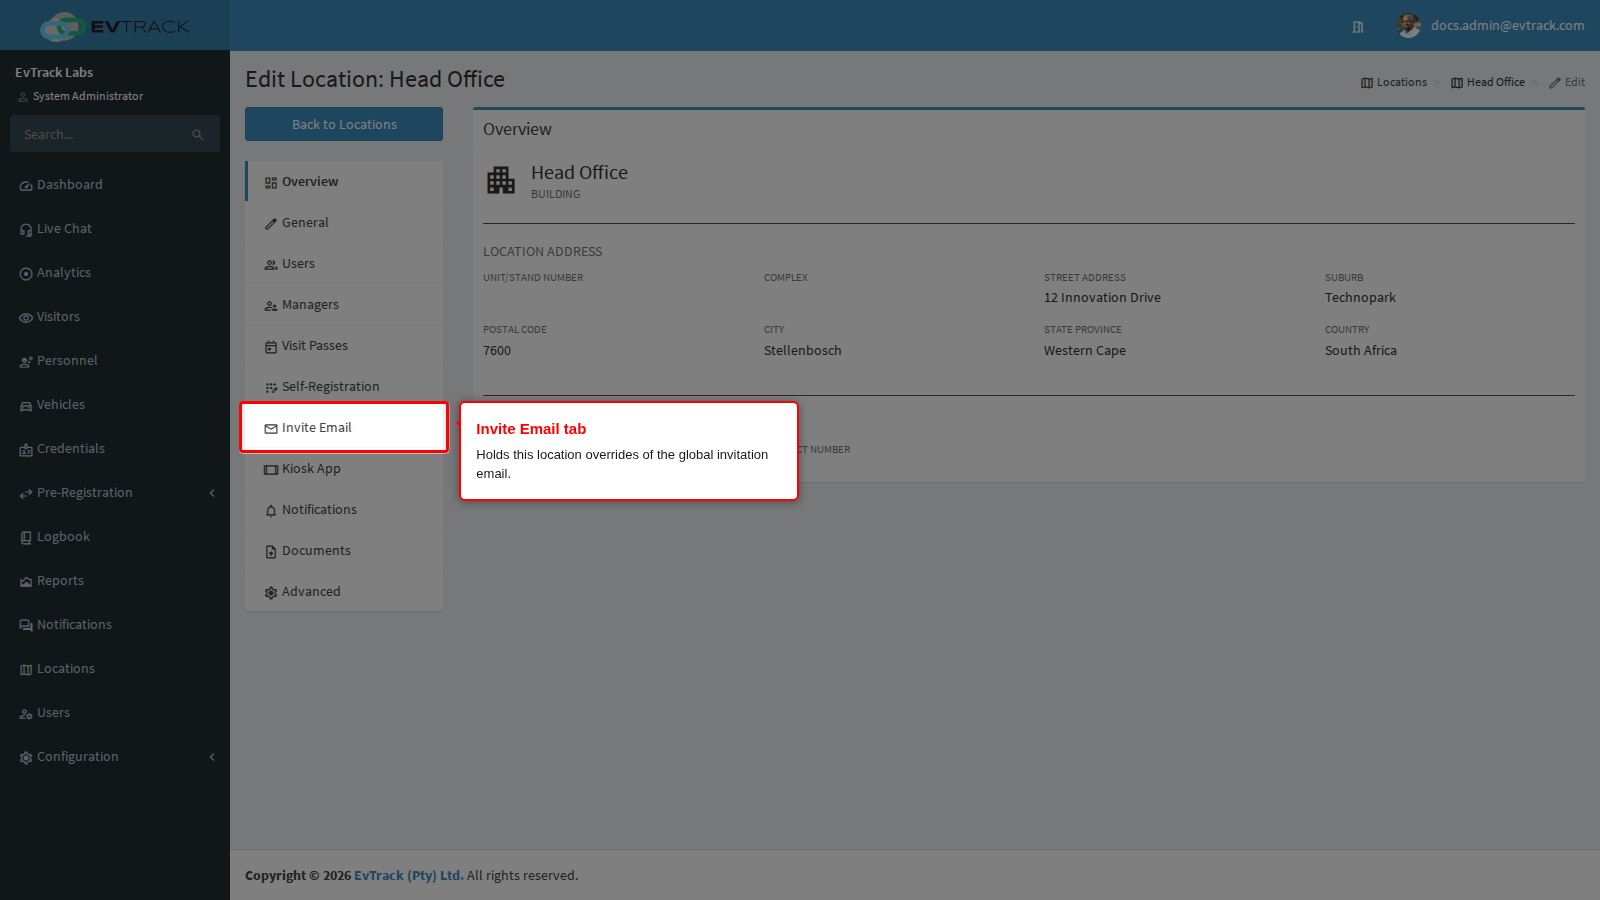This screenshot has width=1600, height=900.
Task: Open the Invite Email tab
Action: (344, 428)
